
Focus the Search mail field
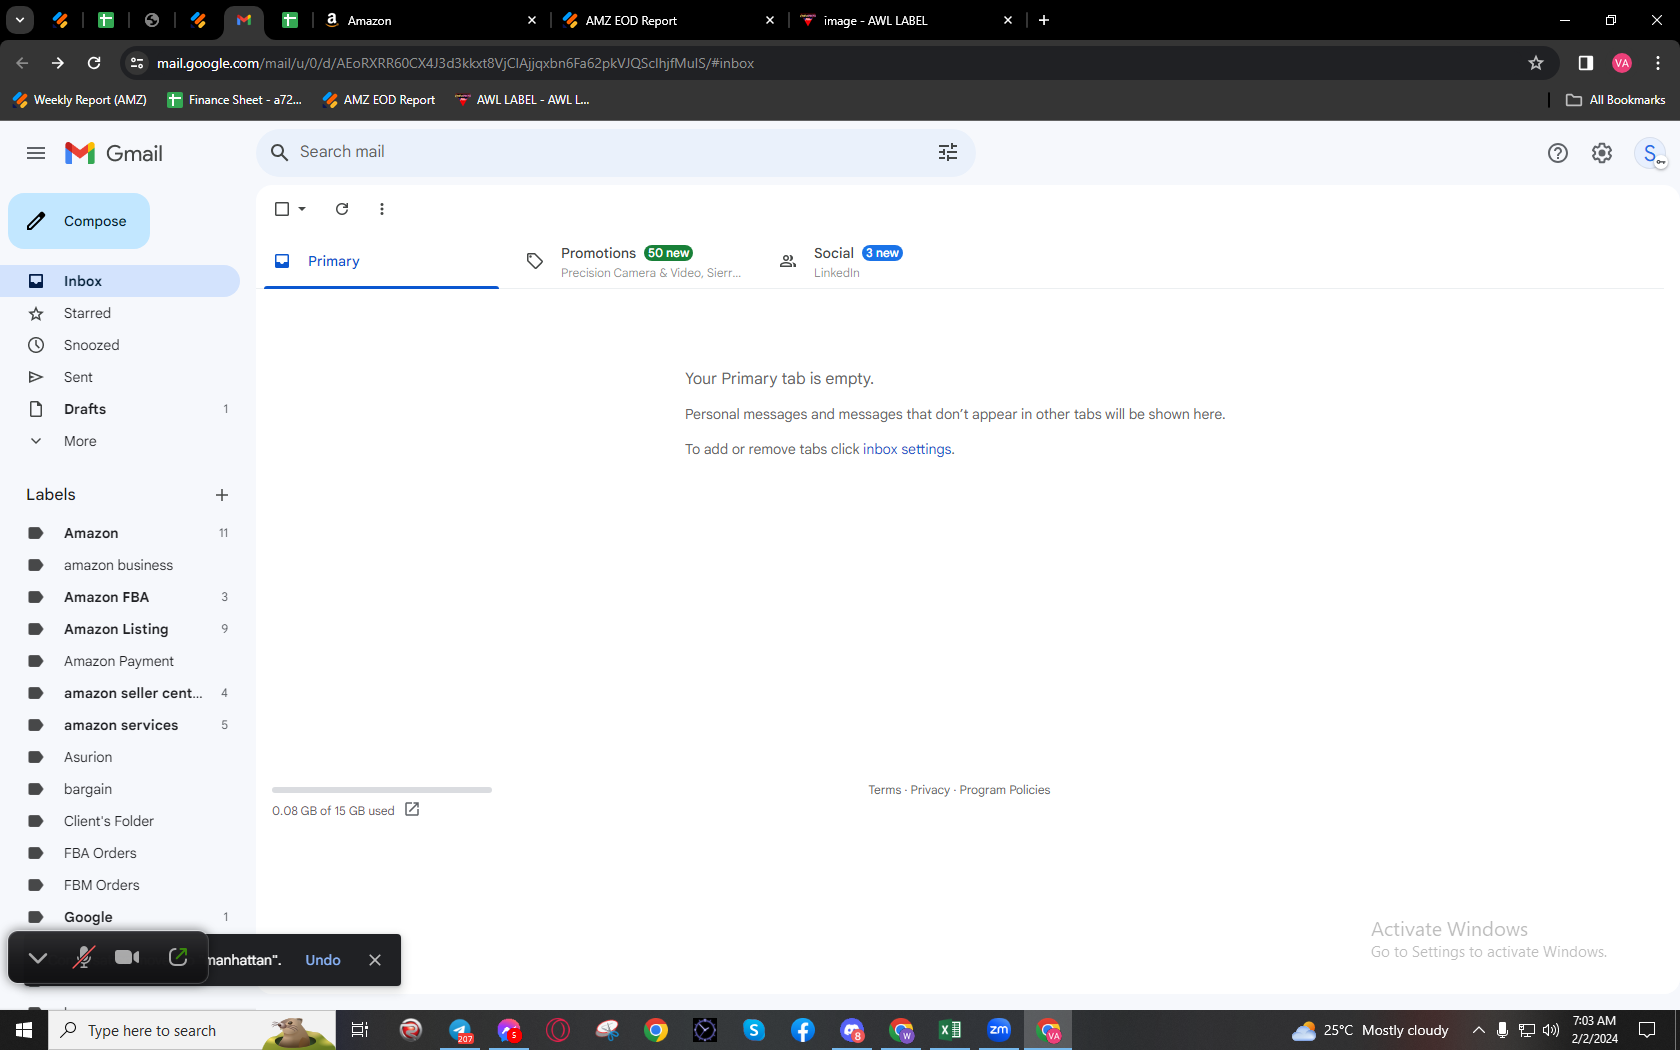coord(610,152)
